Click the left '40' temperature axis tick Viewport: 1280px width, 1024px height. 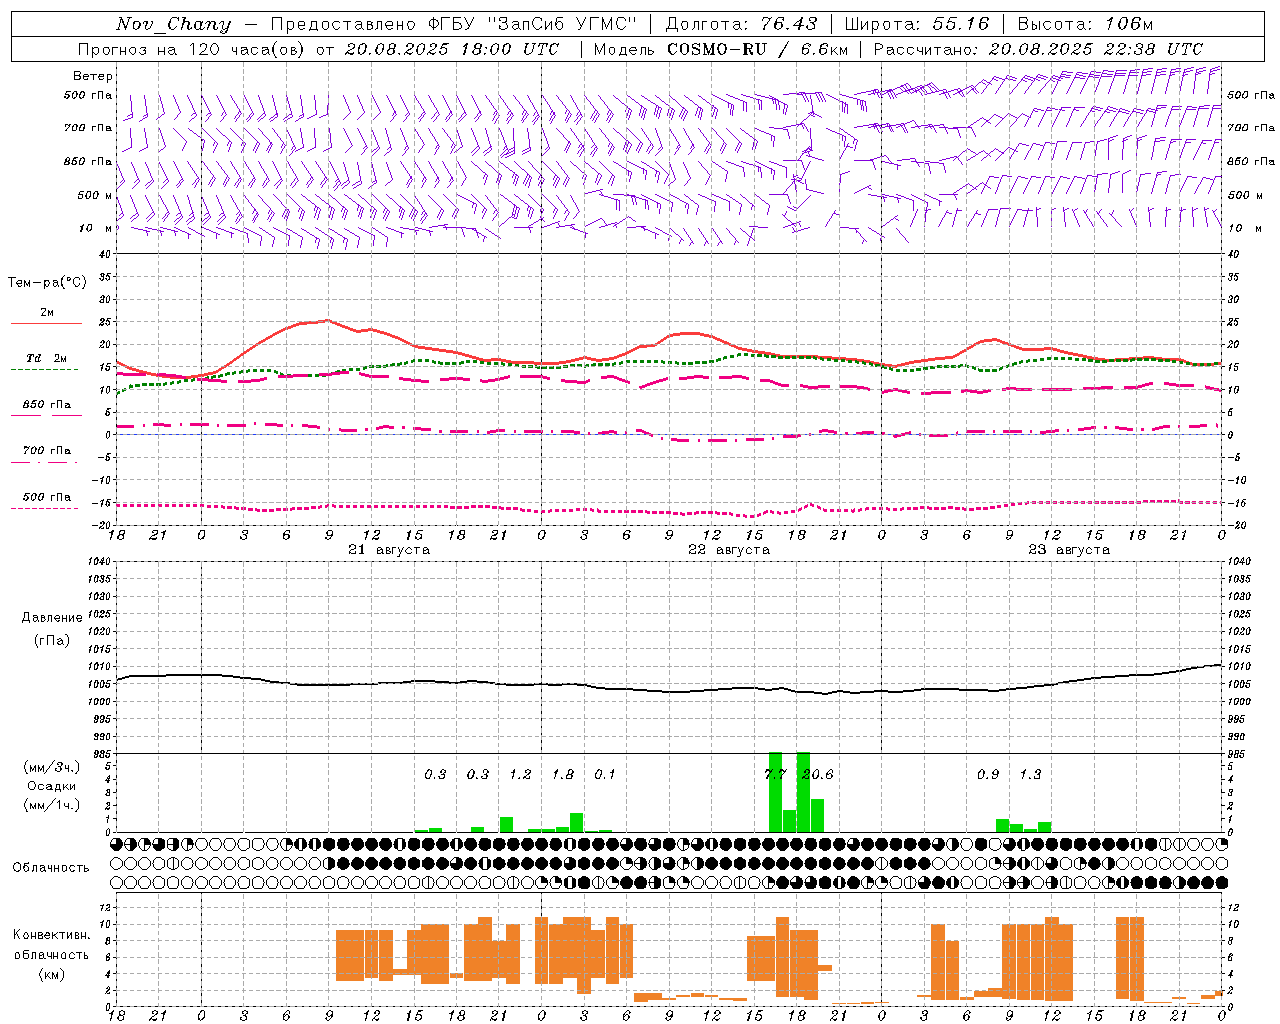105,255
